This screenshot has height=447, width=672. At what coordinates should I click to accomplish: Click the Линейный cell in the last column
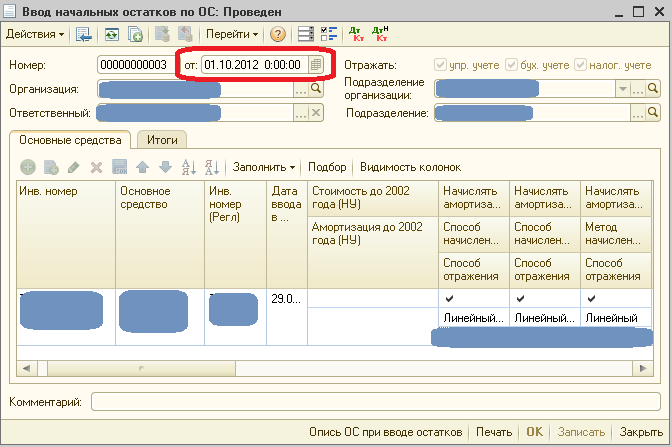pos(616,318)
